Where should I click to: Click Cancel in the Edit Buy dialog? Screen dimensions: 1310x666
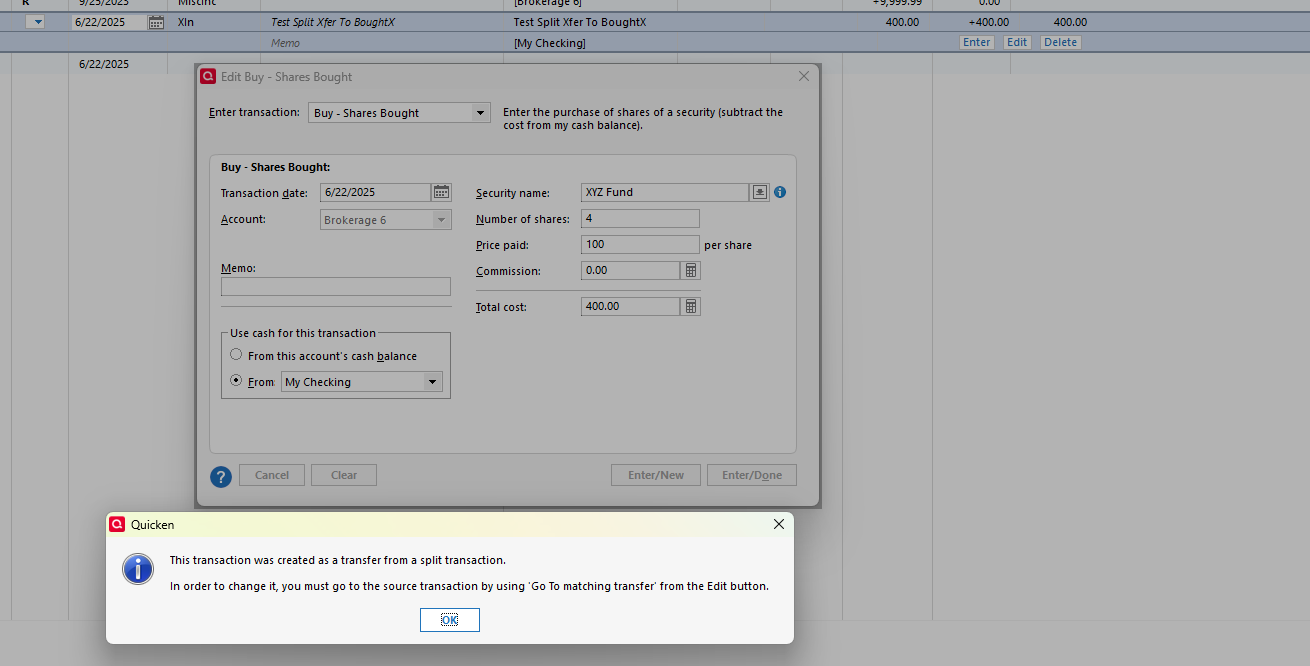pyautogui.click(x=272, y=475)
